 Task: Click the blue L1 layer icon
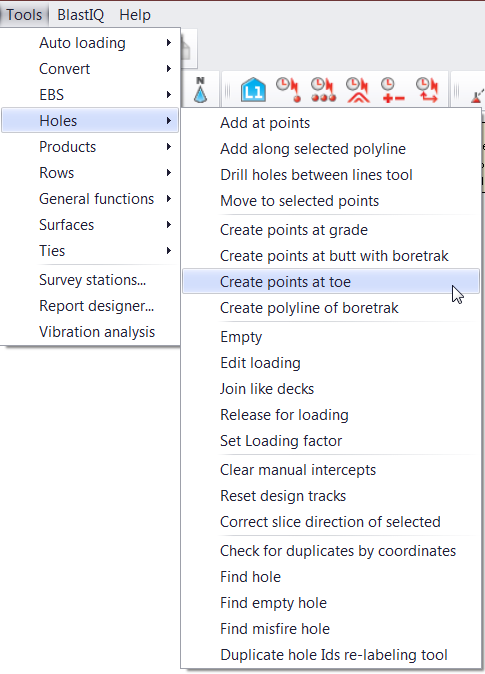pyautogui.click(x=253, y=89)
